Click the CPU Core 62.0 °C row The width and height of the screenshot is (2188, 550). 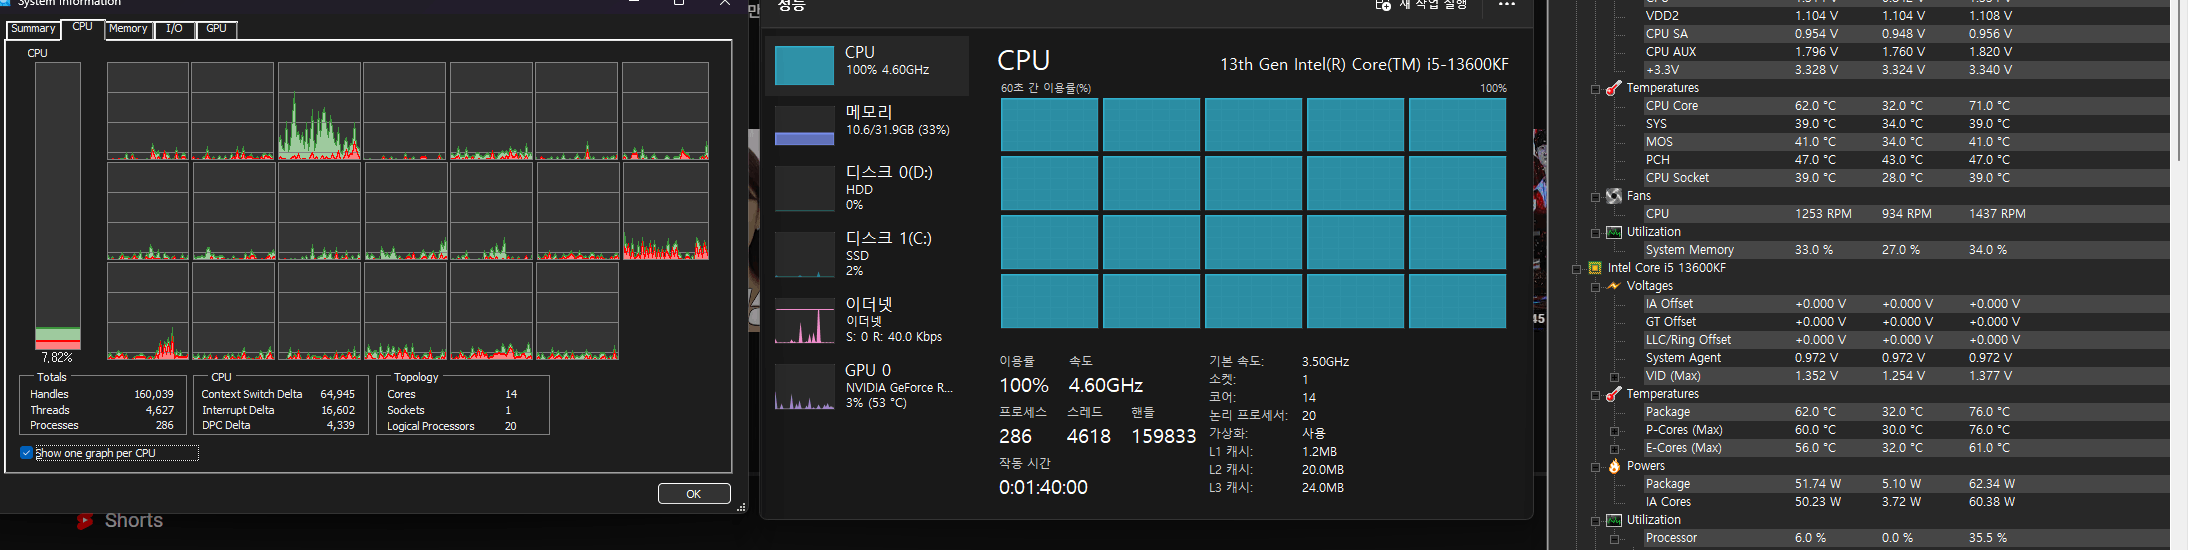coord(1905,106)
